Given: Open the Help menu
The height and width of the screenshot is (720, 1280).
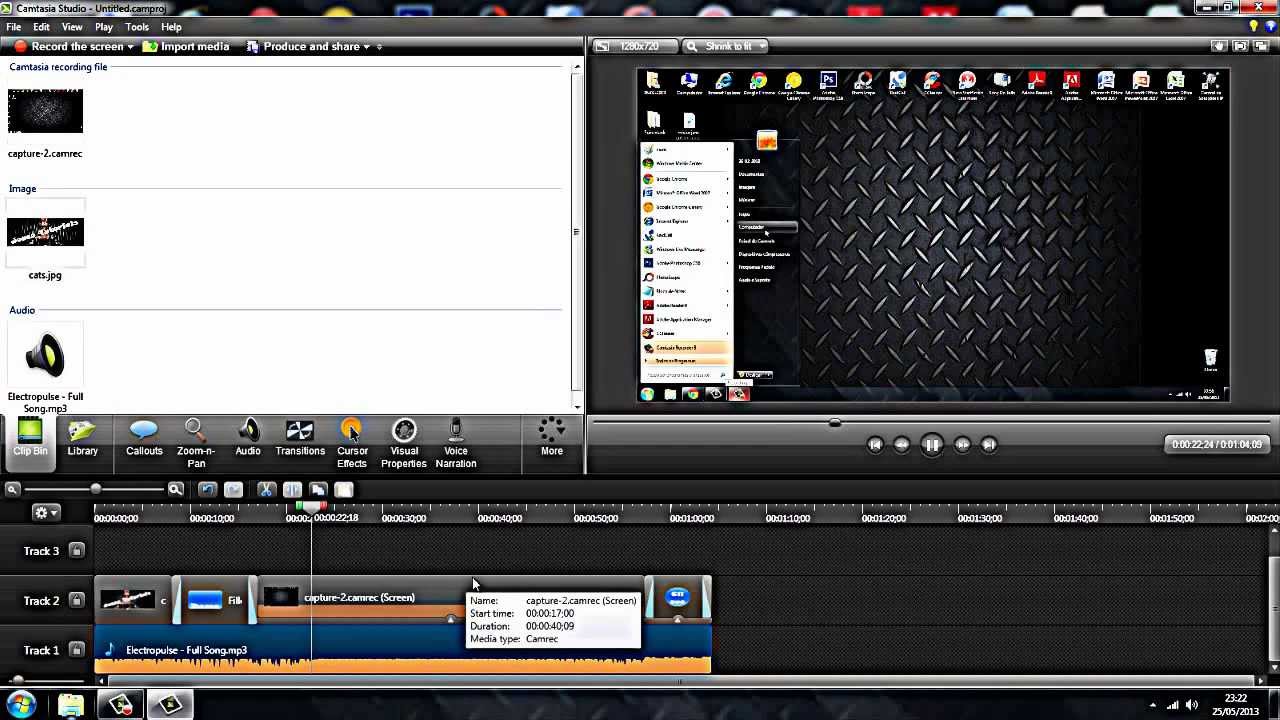Looking at the screenshot, I should tap(171, 27).
